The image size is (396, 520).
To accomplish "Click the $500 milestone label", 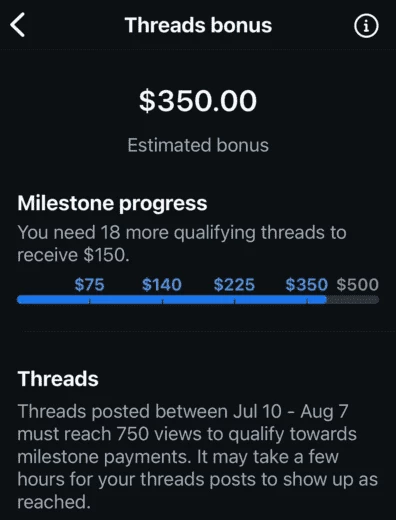I will pyautogui.click(x=357, y=285).
